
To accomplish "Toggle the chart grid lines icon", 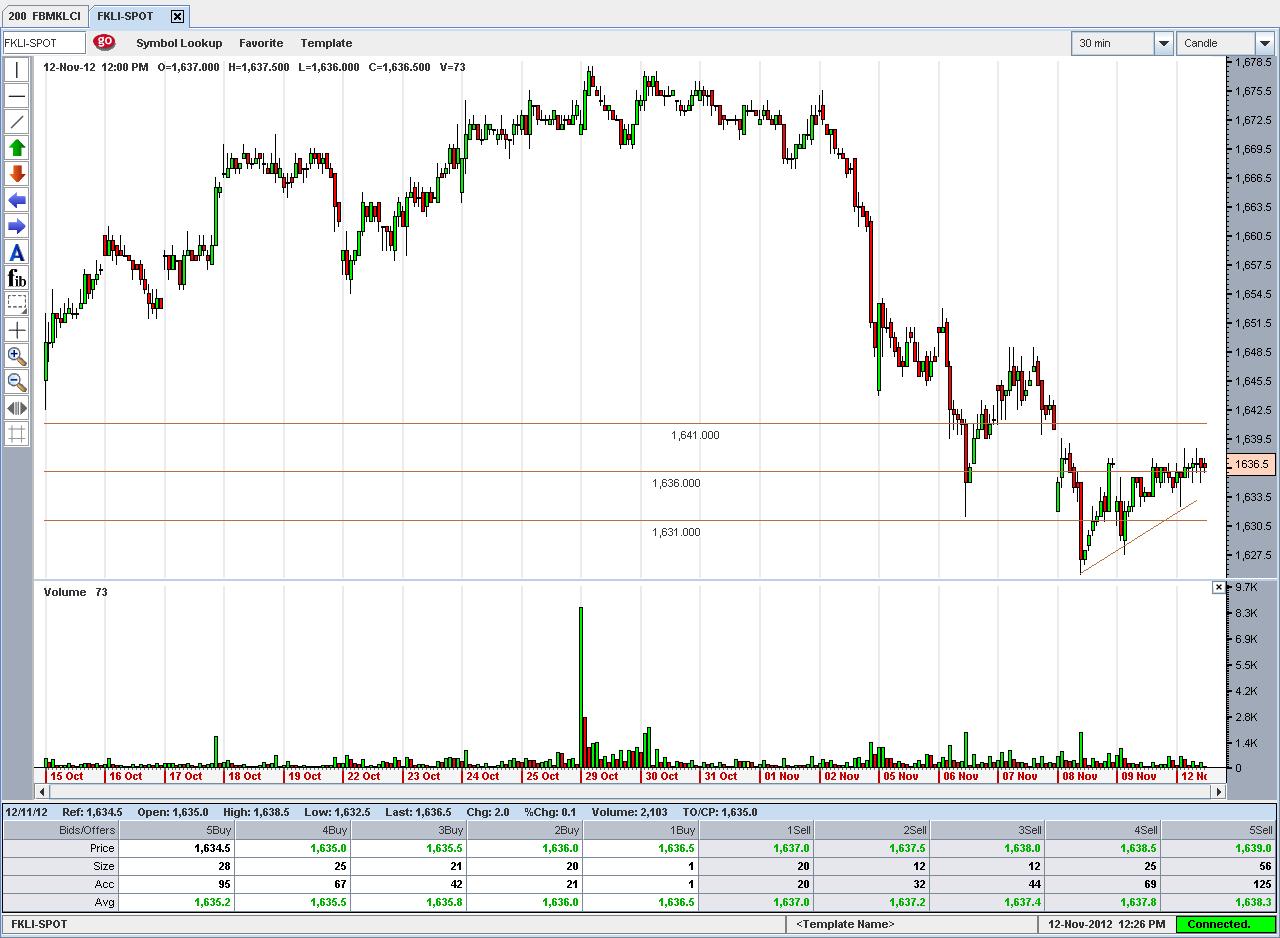I will tap(17, 433).
